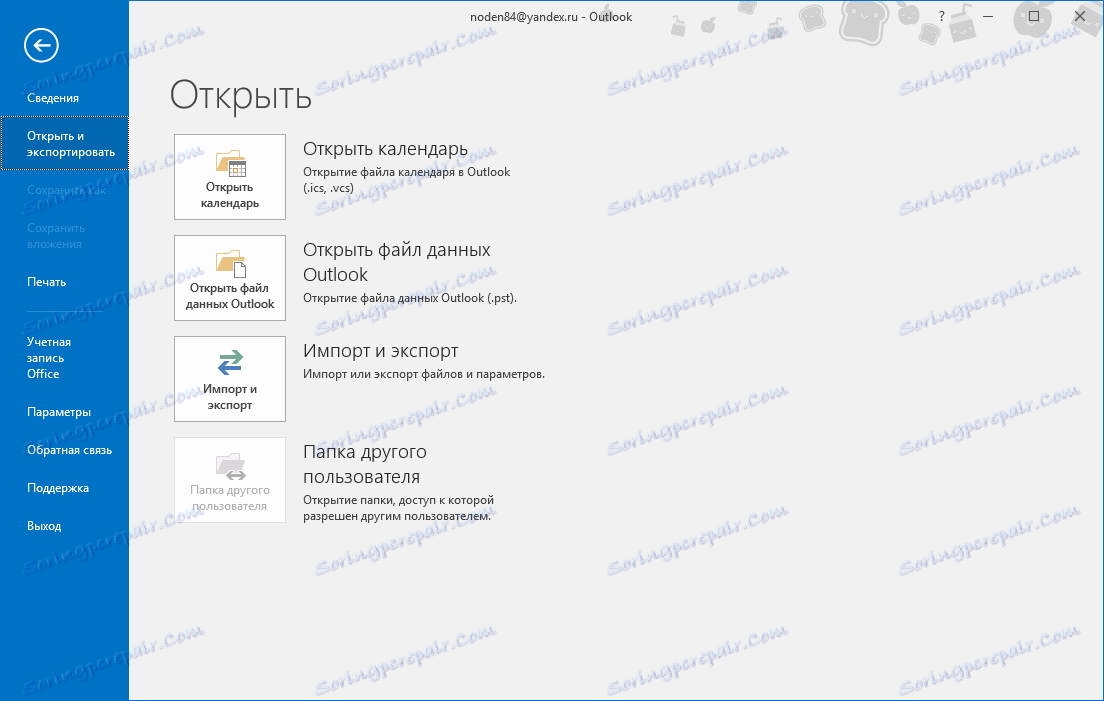Click the Папка другого пользователя folder icon
Image resolution: width=1104 pixels, height=701 pixels.
pyautogui.click(x=229, y=464)
